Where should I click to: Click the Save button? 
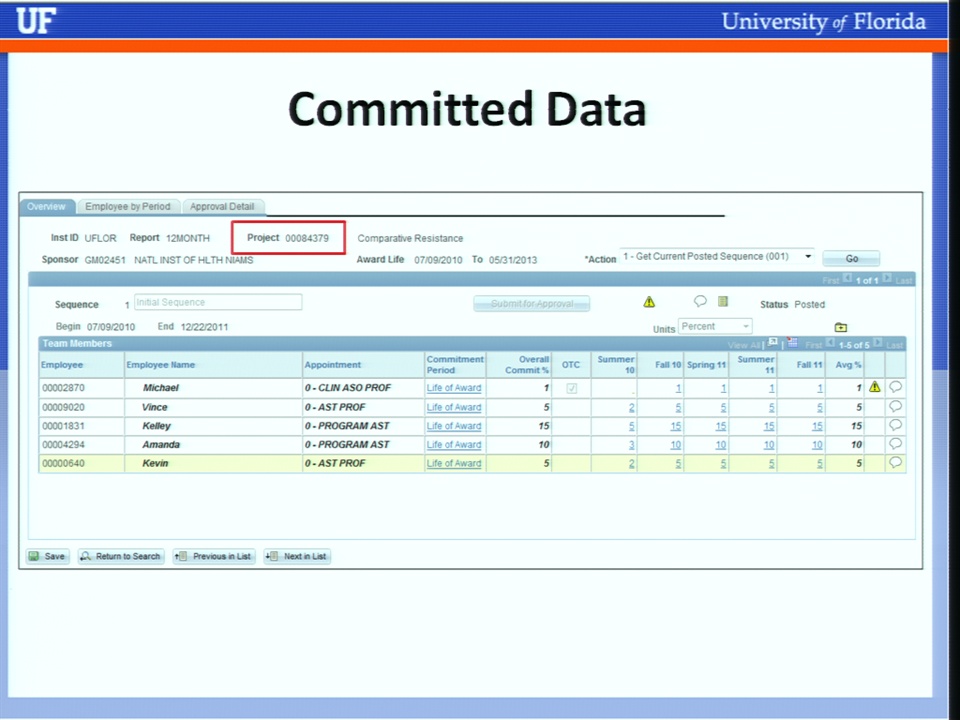click(48, 556)
